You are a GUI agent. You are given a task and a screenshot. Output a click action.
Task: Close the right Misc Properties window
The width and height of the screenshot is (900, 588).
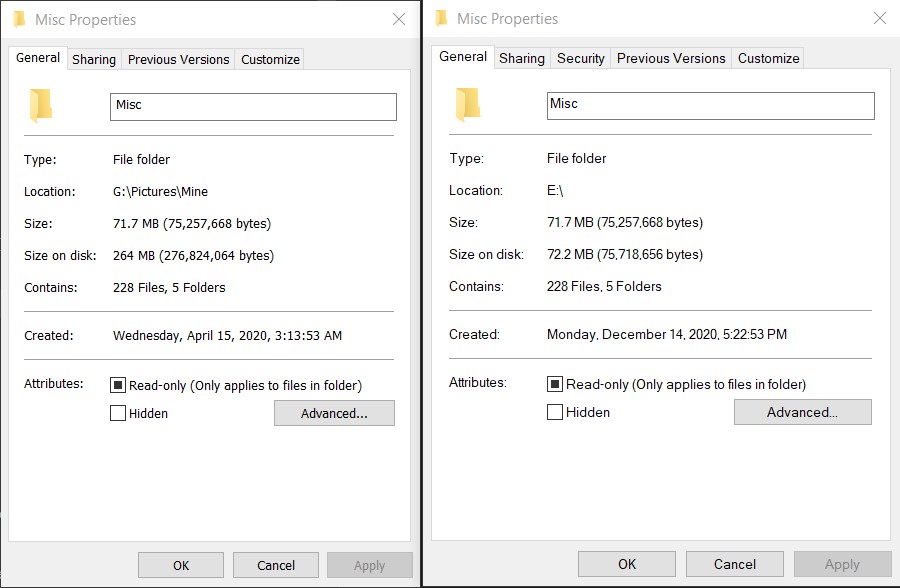click(x=880, y=18)
